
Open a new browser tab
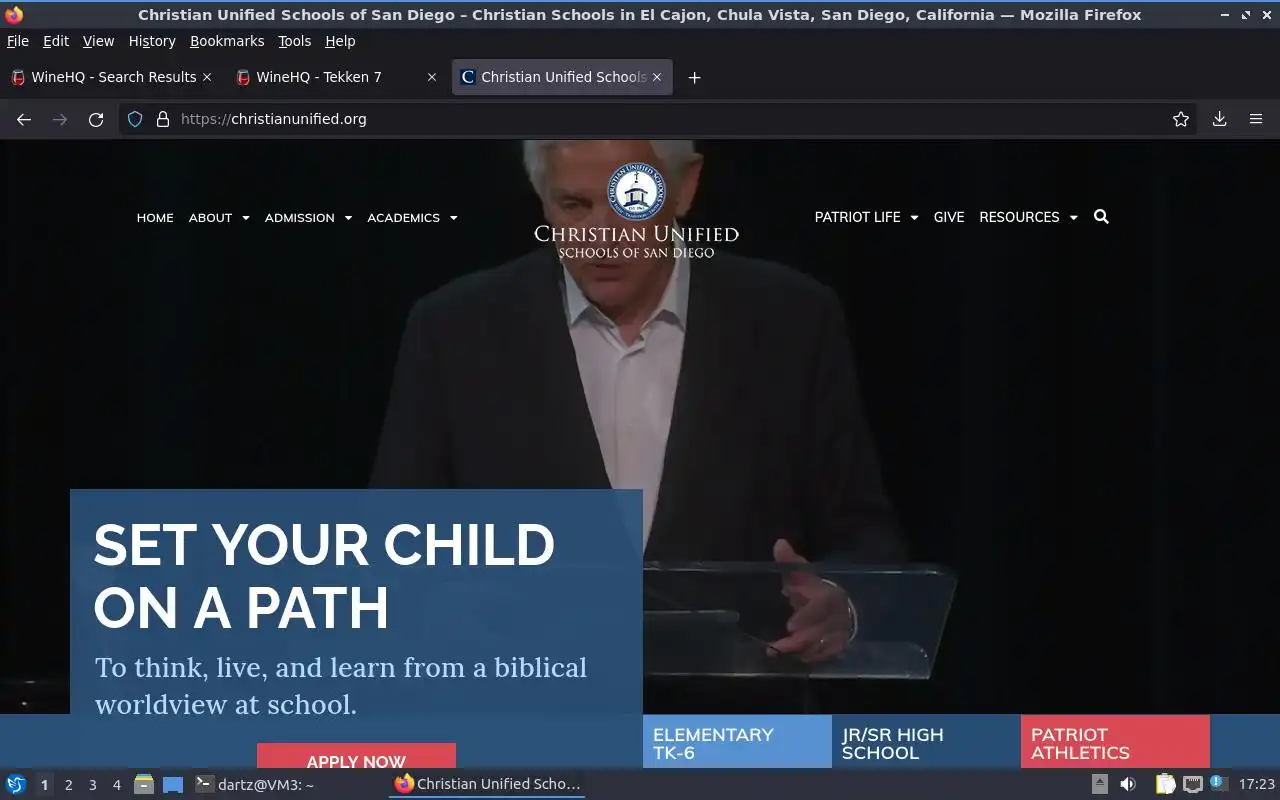pos(694,77)
